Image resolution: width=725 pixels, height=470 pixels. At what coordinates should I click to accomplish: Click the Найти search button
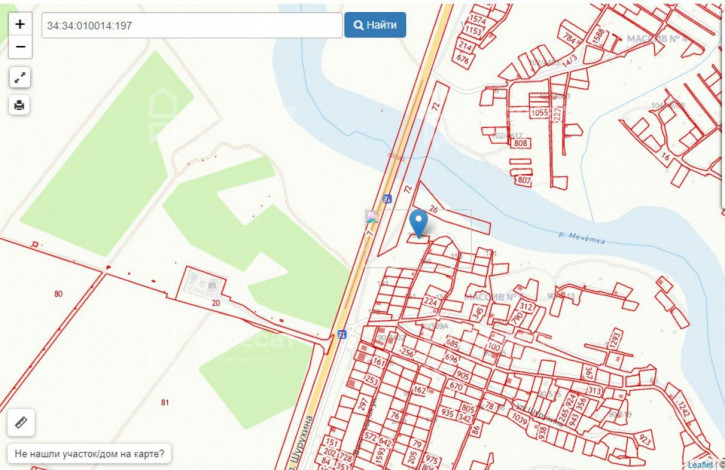click(375, 25)
